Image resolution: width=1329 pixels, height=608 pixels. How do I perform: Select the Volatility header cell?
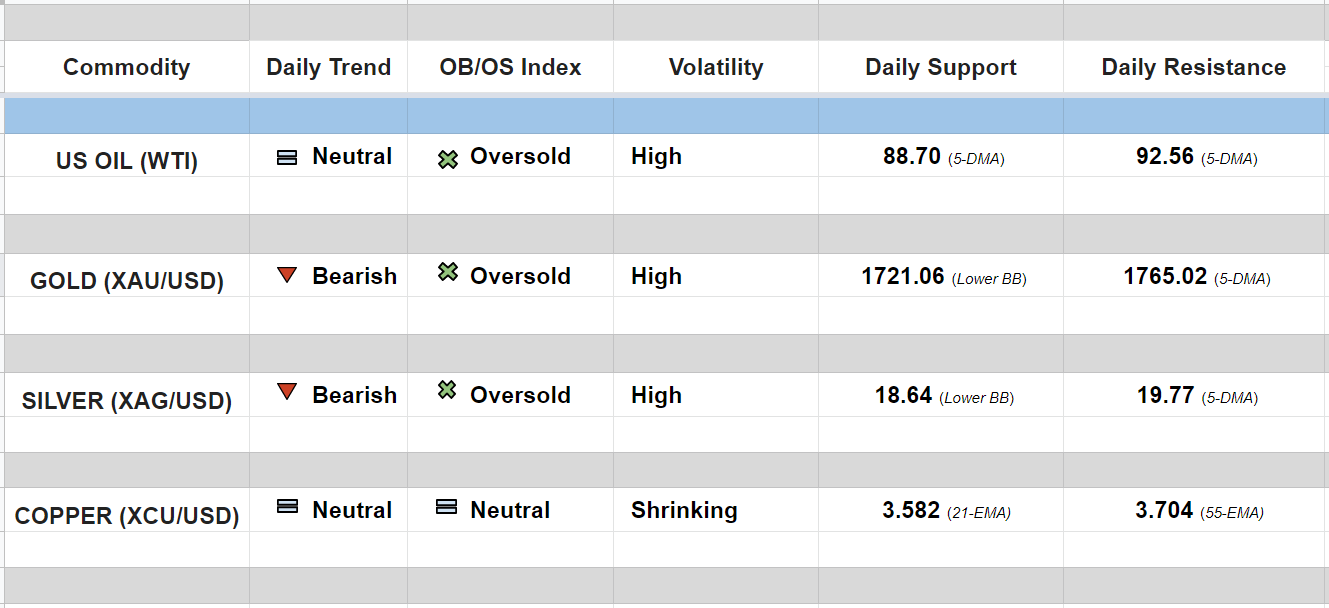pos(715,67)
